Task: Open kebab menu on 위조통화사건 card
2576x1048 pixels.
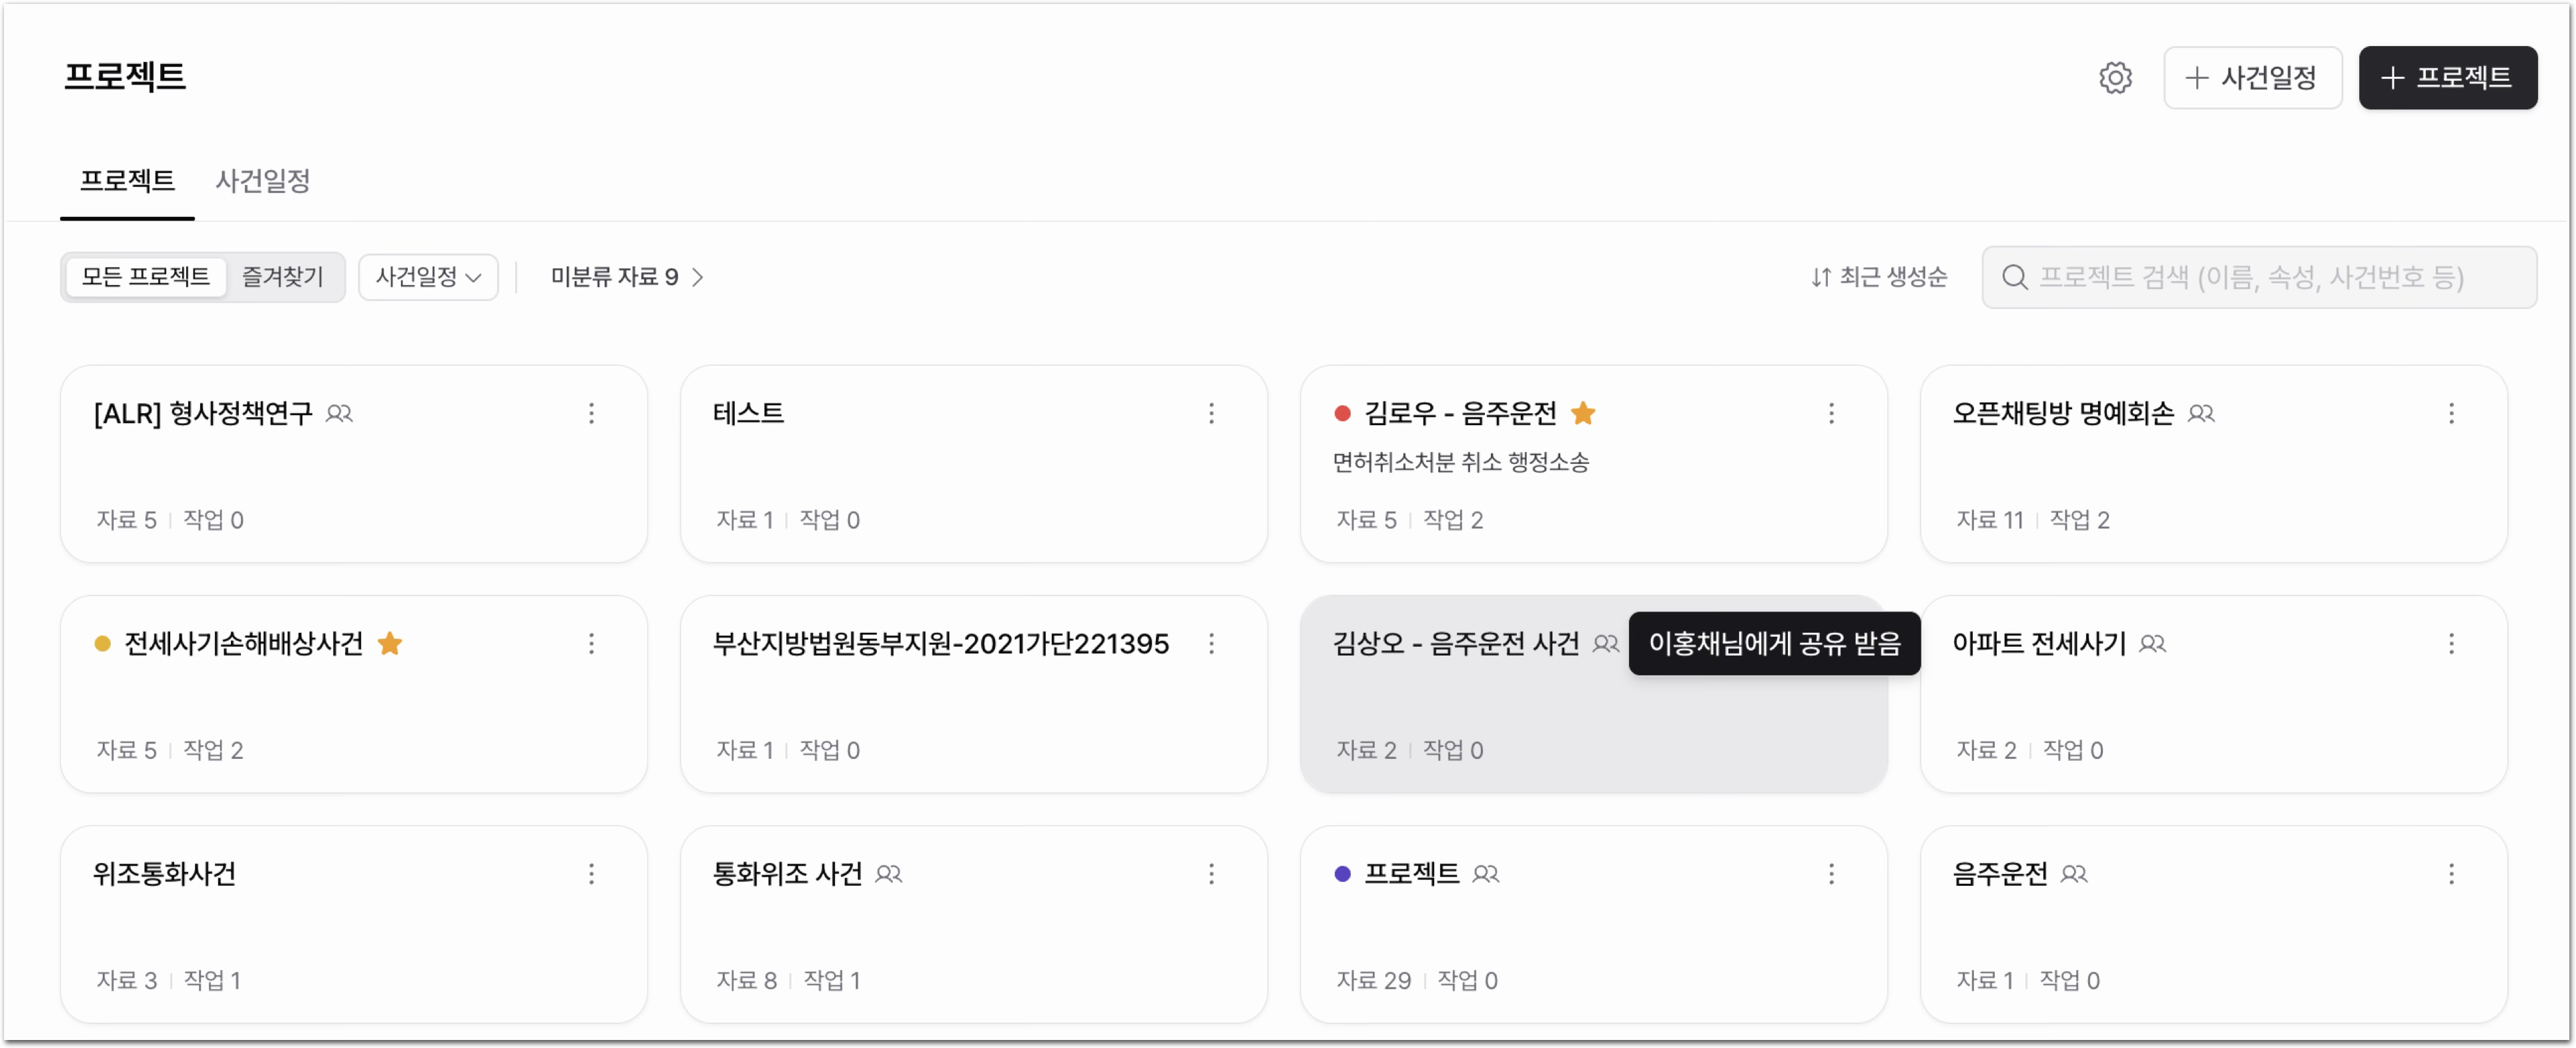Action: (x=591, y=874)
